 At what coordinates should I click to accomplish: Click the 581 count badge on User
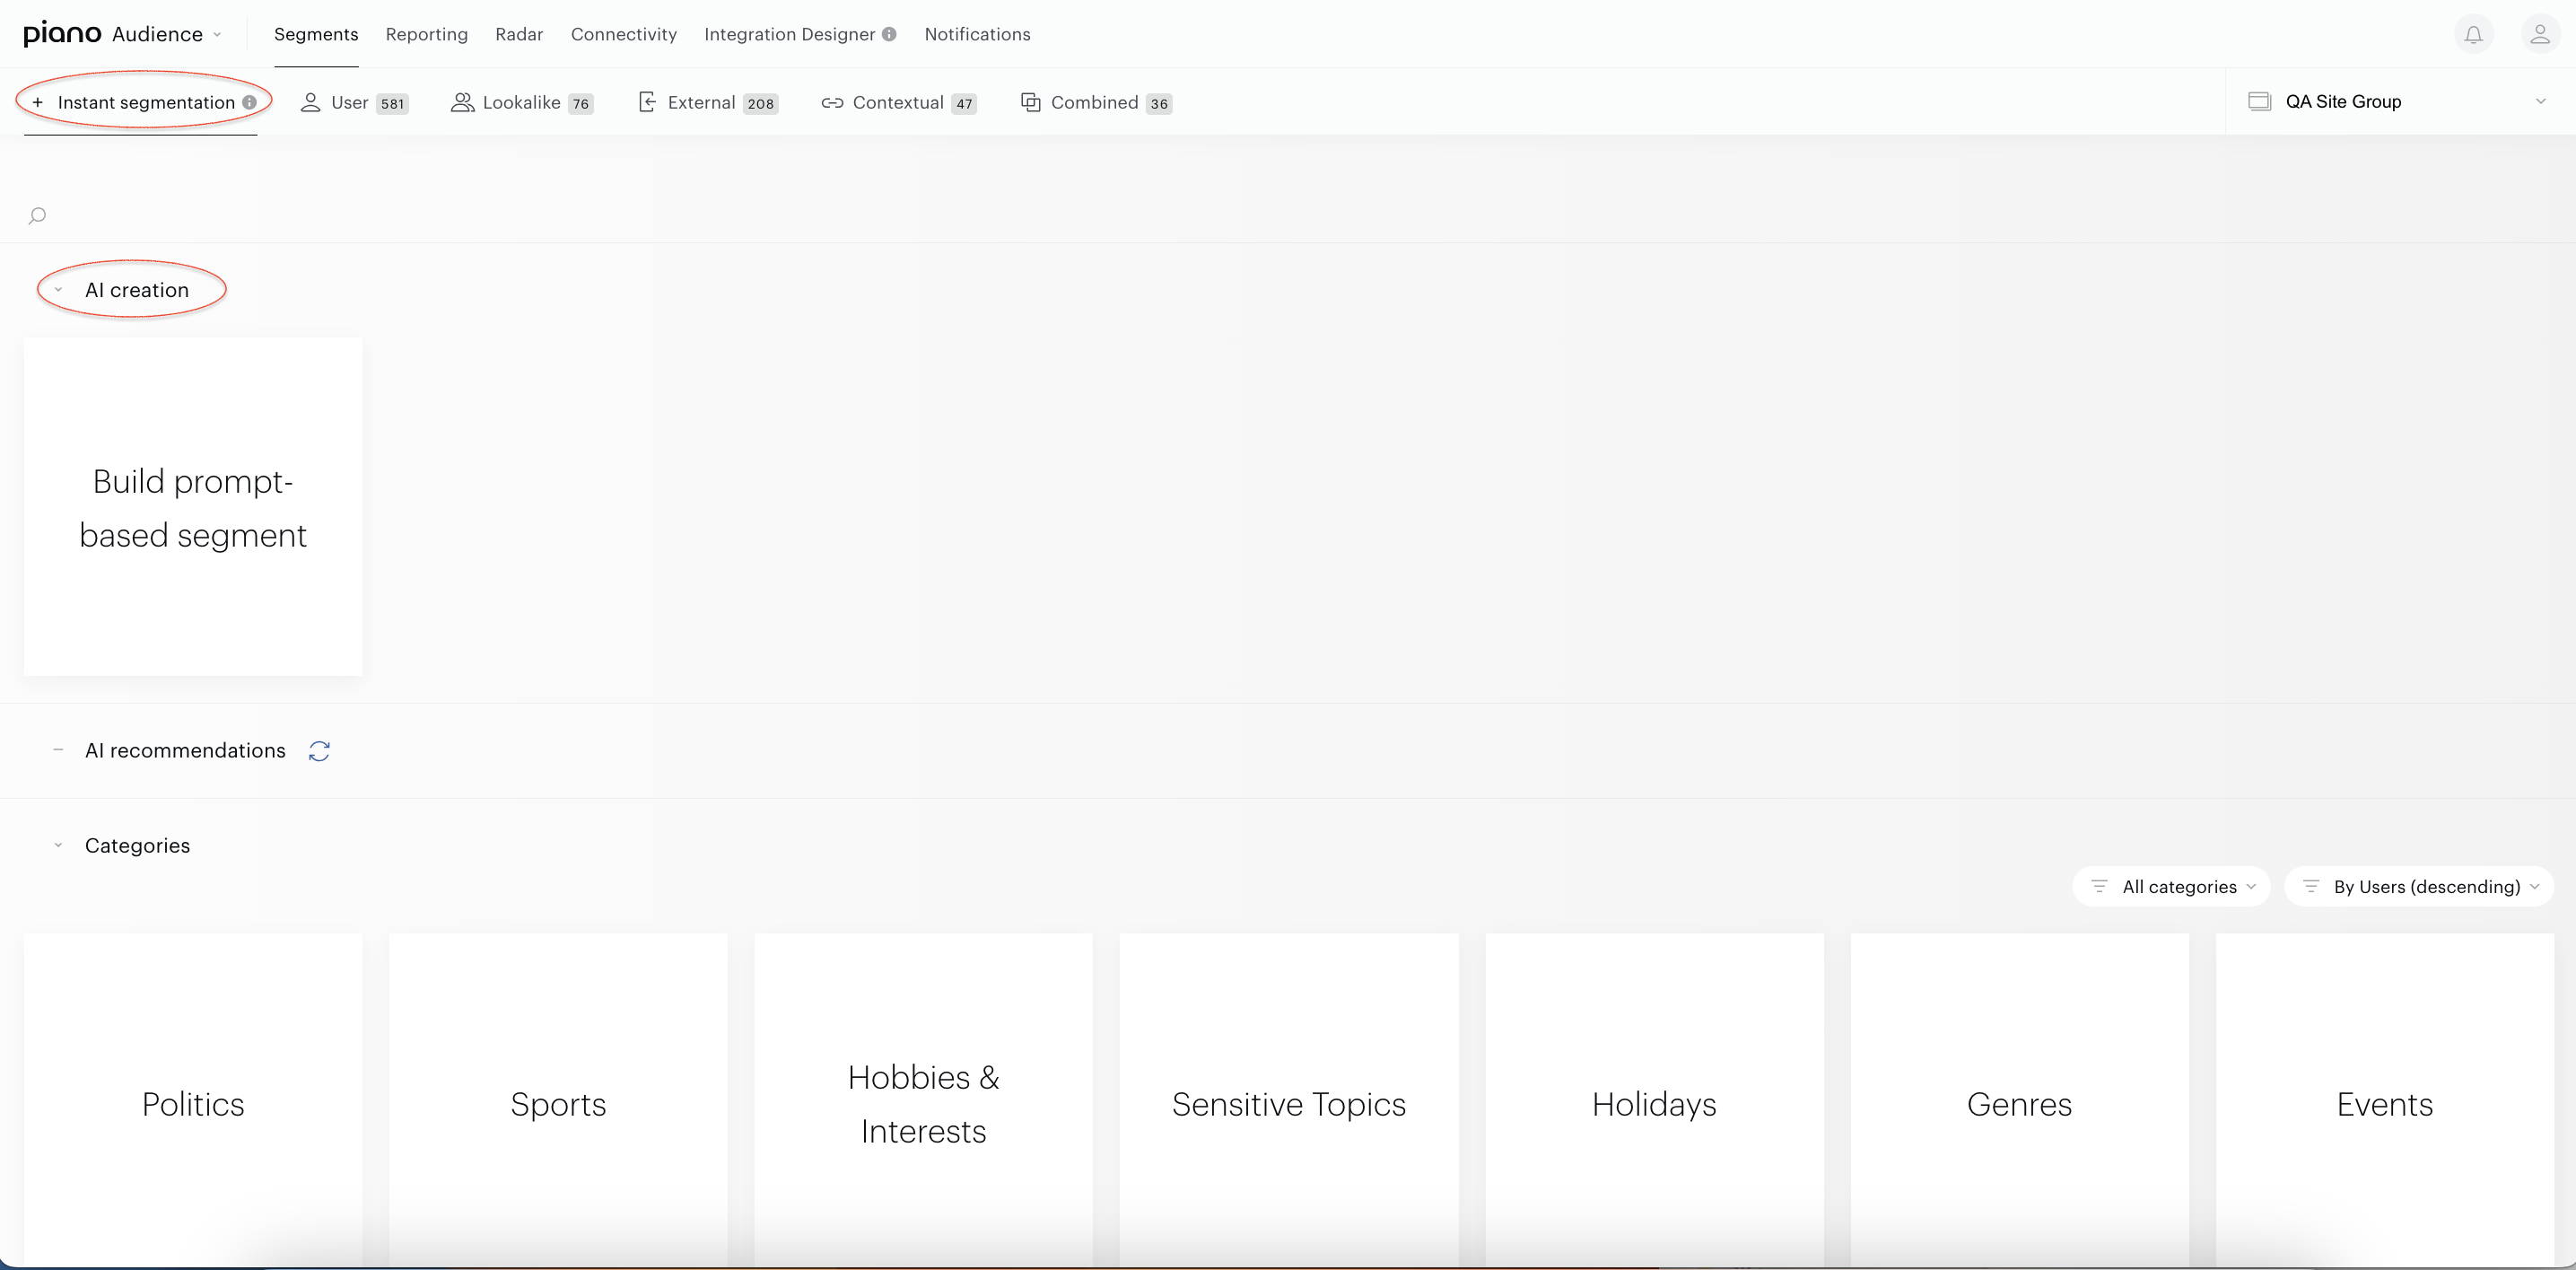393,104
